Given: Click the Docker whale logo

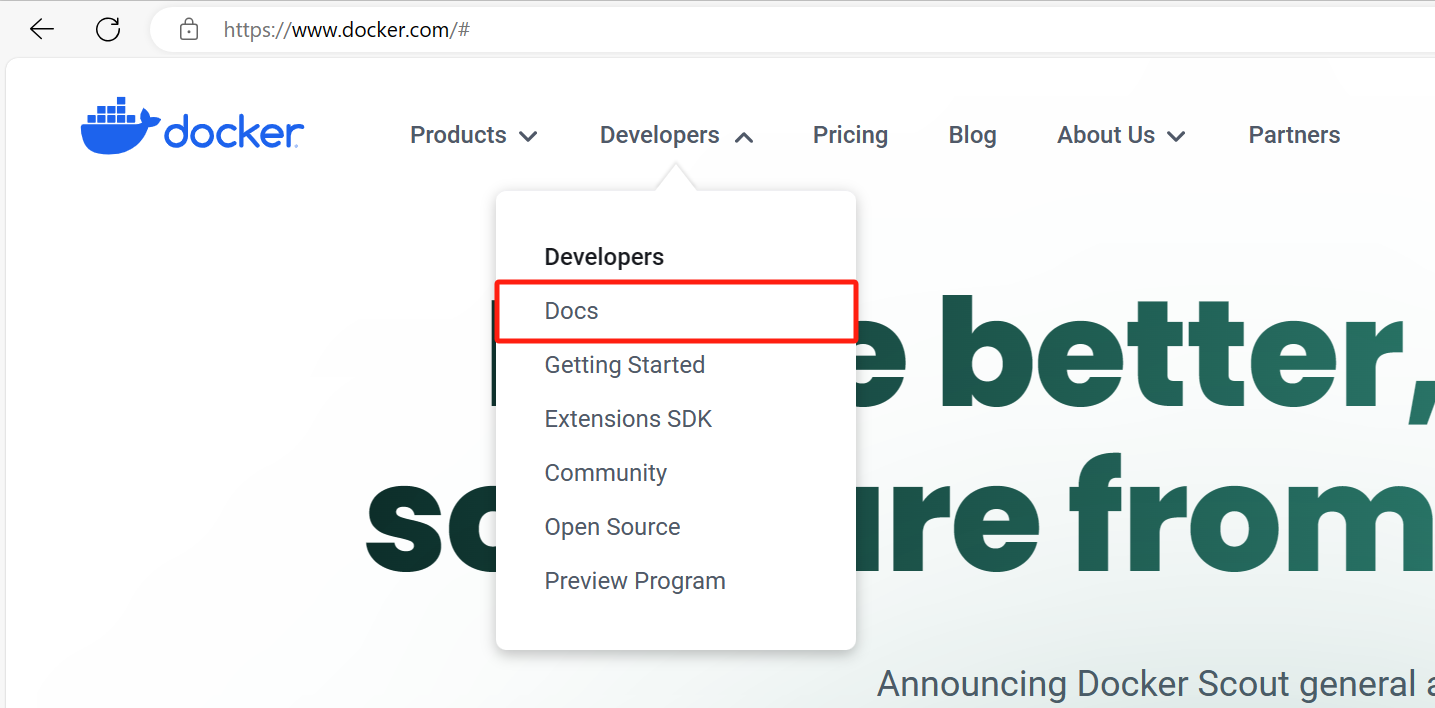Looking at the screenshot, I should [x=192, y=127].
